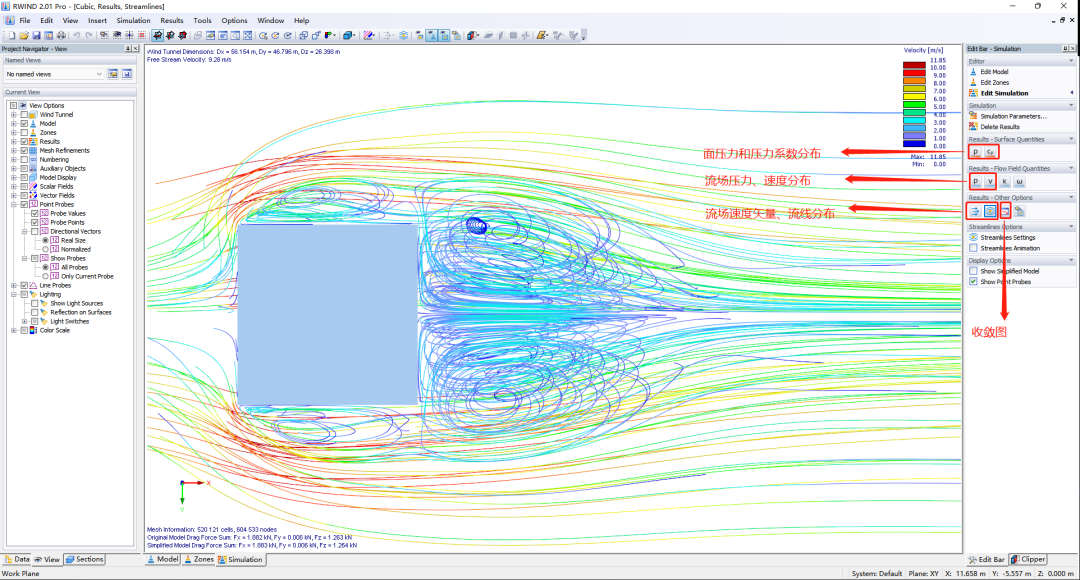Viewport: 1080px width, 580px height.
Task: Expand the Wind Tunnel tree node
Action: click(x=13, y=114)
